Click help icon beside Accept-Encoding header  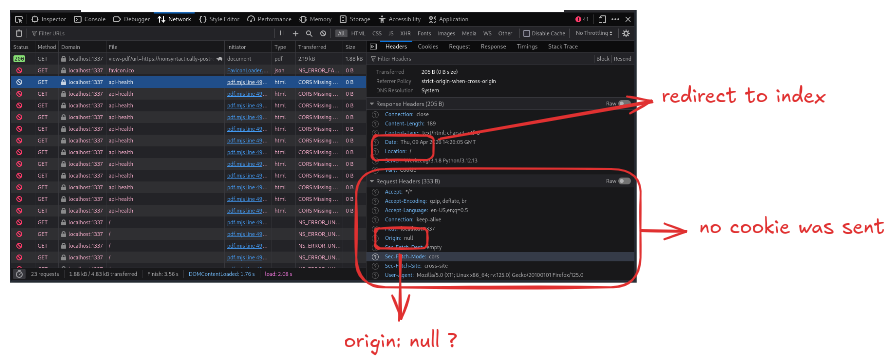tap(375, 201)
